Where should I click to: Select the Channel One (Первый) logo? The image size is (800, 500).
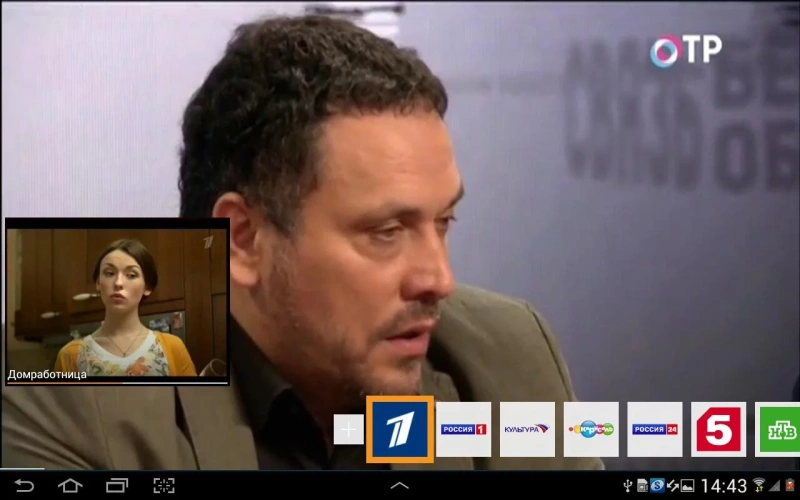coord(400,429)
